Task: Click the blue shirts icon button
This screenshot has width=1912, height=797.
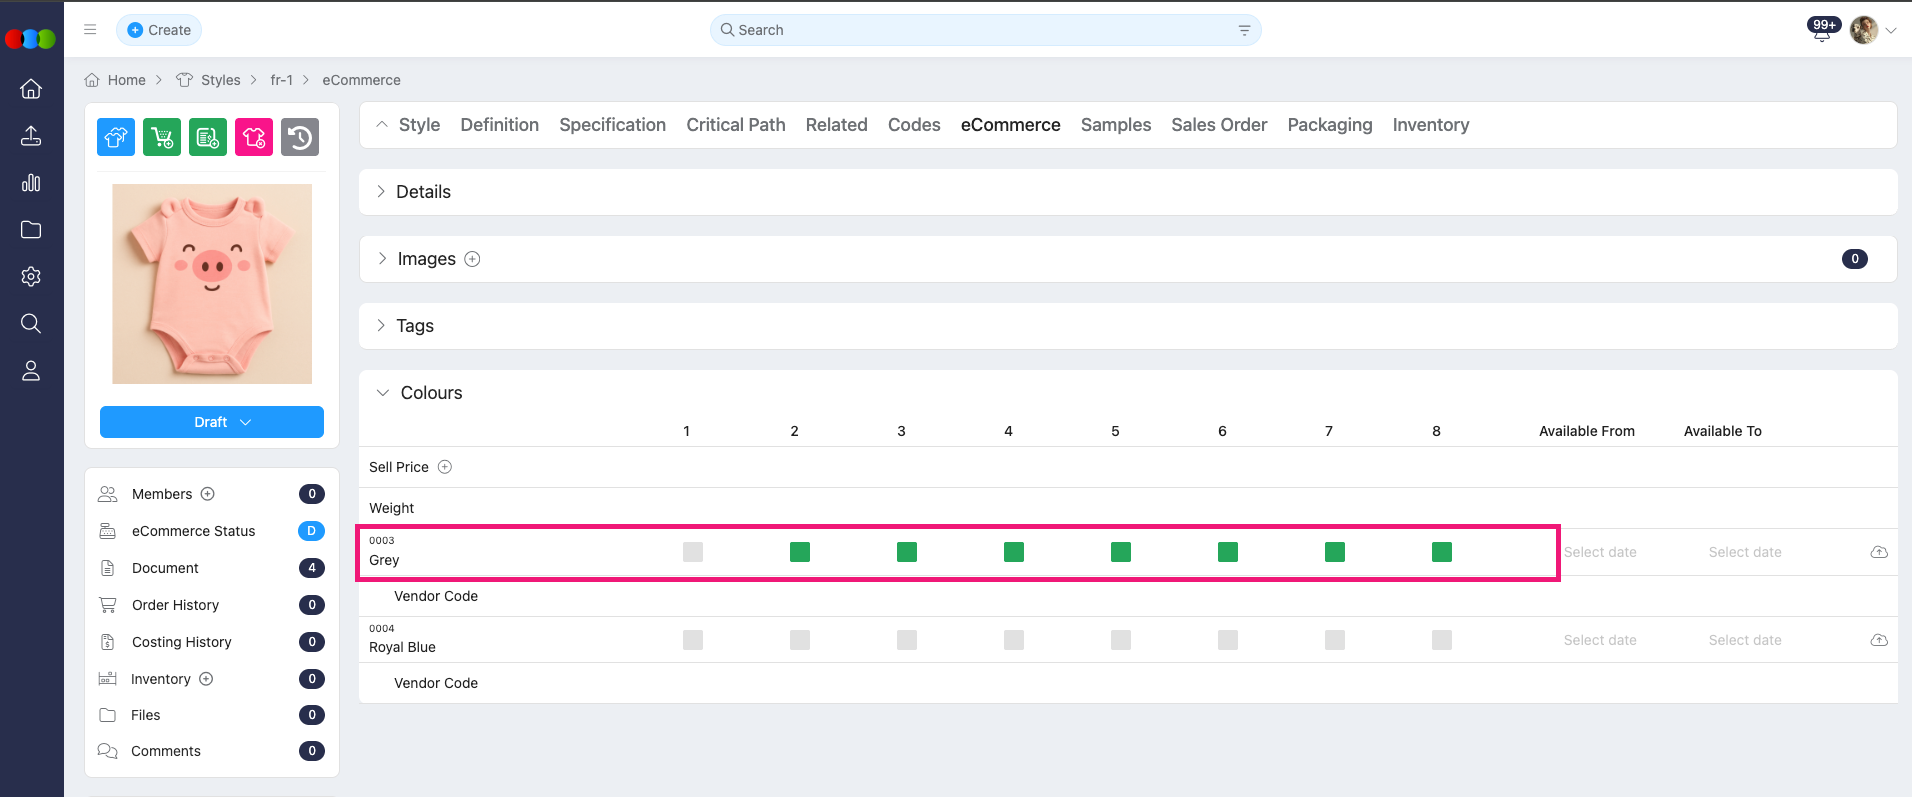Action: (x=116, y=137)
